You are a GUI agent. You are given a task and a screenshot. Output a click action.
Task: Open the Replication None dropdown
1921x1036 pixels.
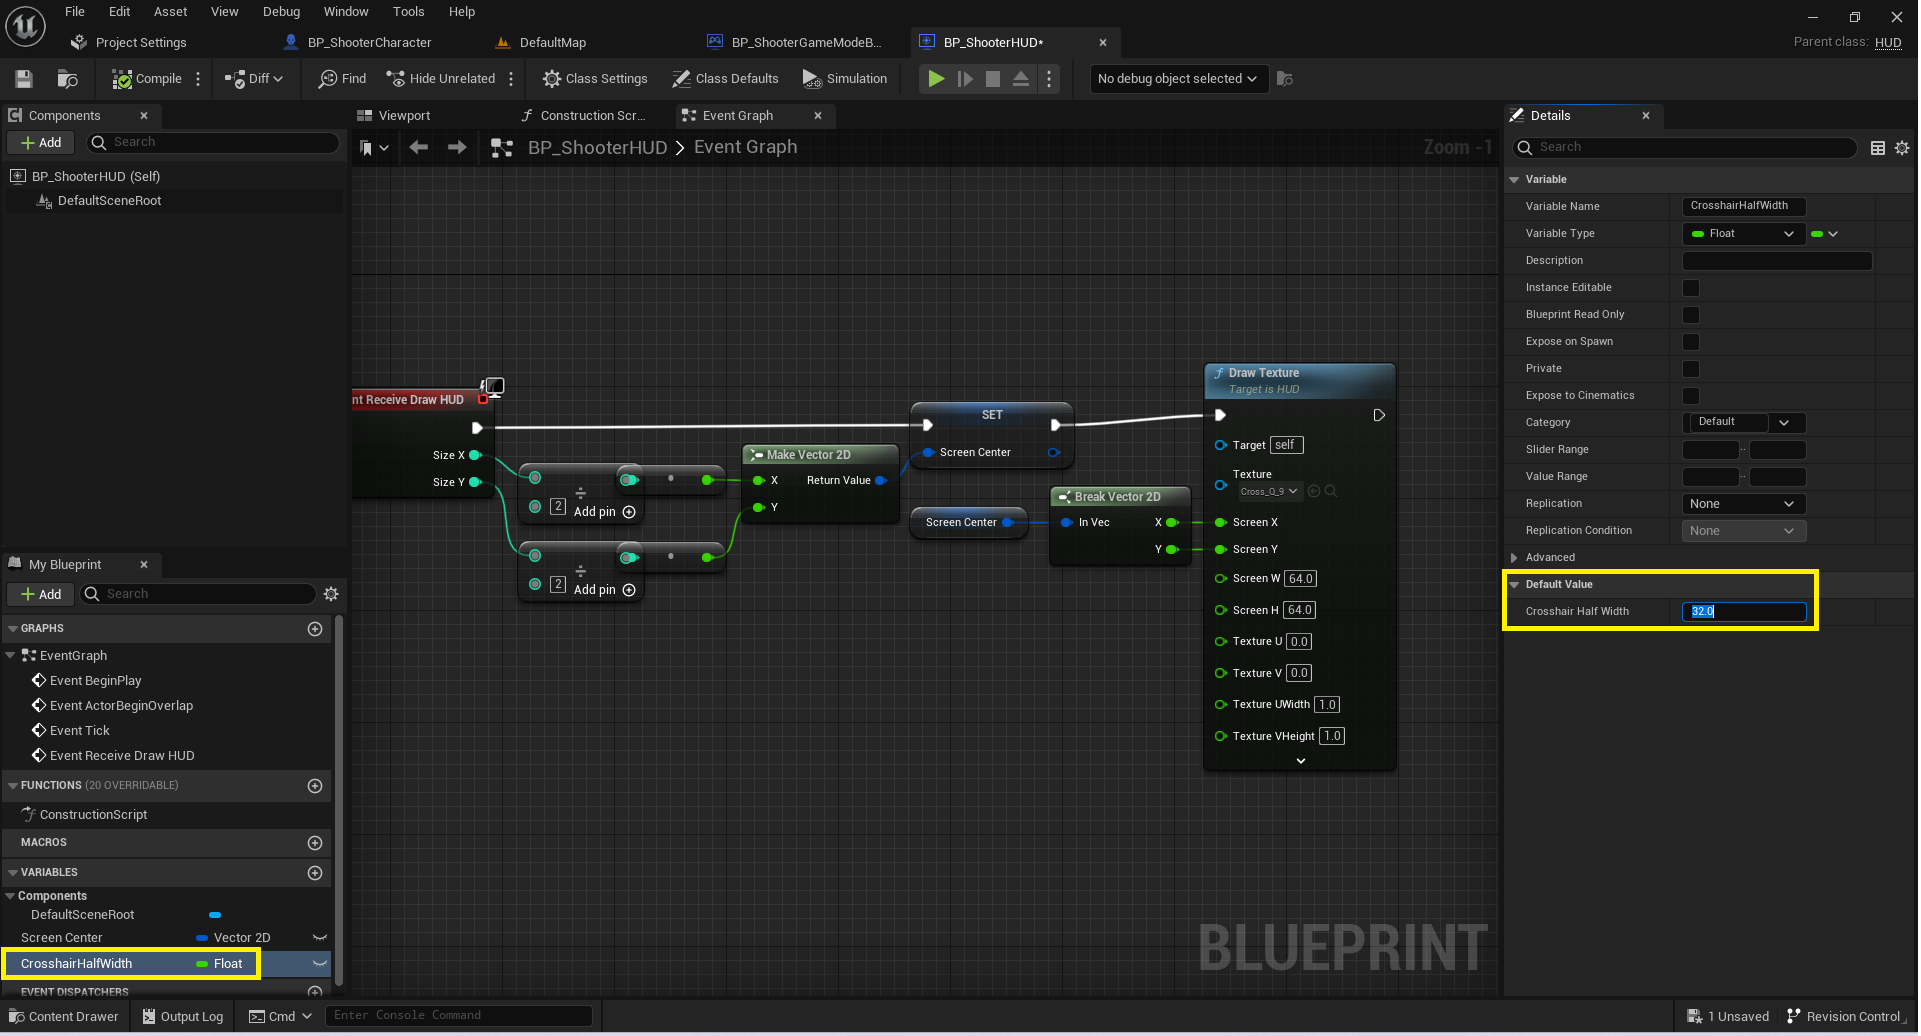1744,504
